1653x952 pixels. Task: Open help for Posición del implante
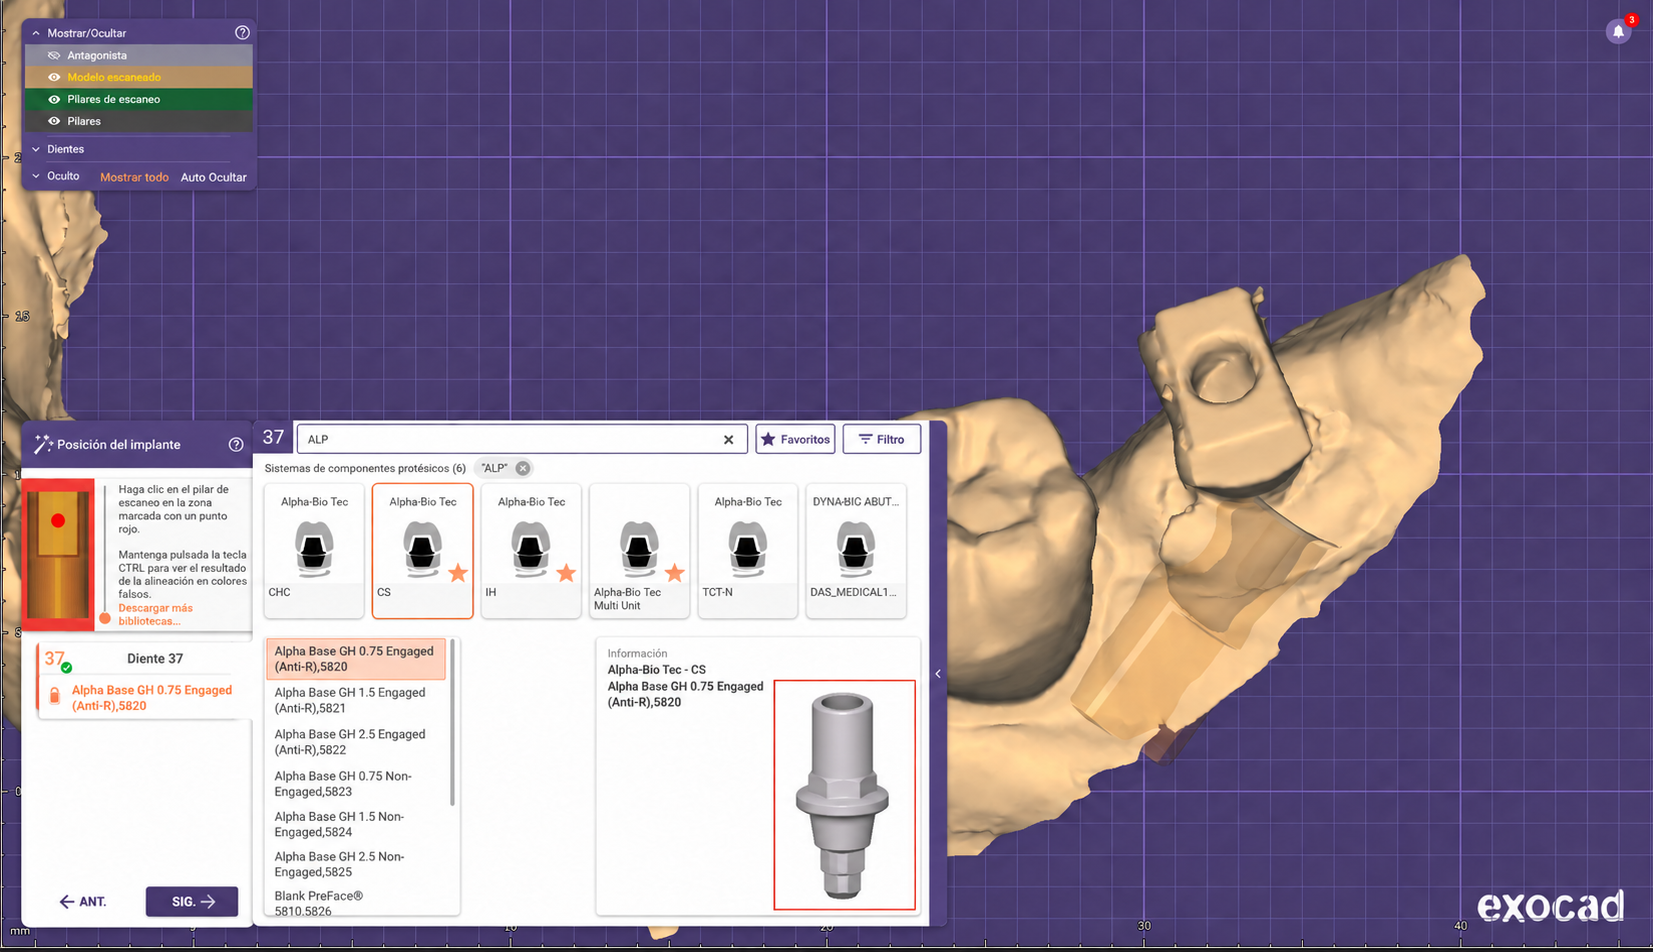(x=236, y=445)
